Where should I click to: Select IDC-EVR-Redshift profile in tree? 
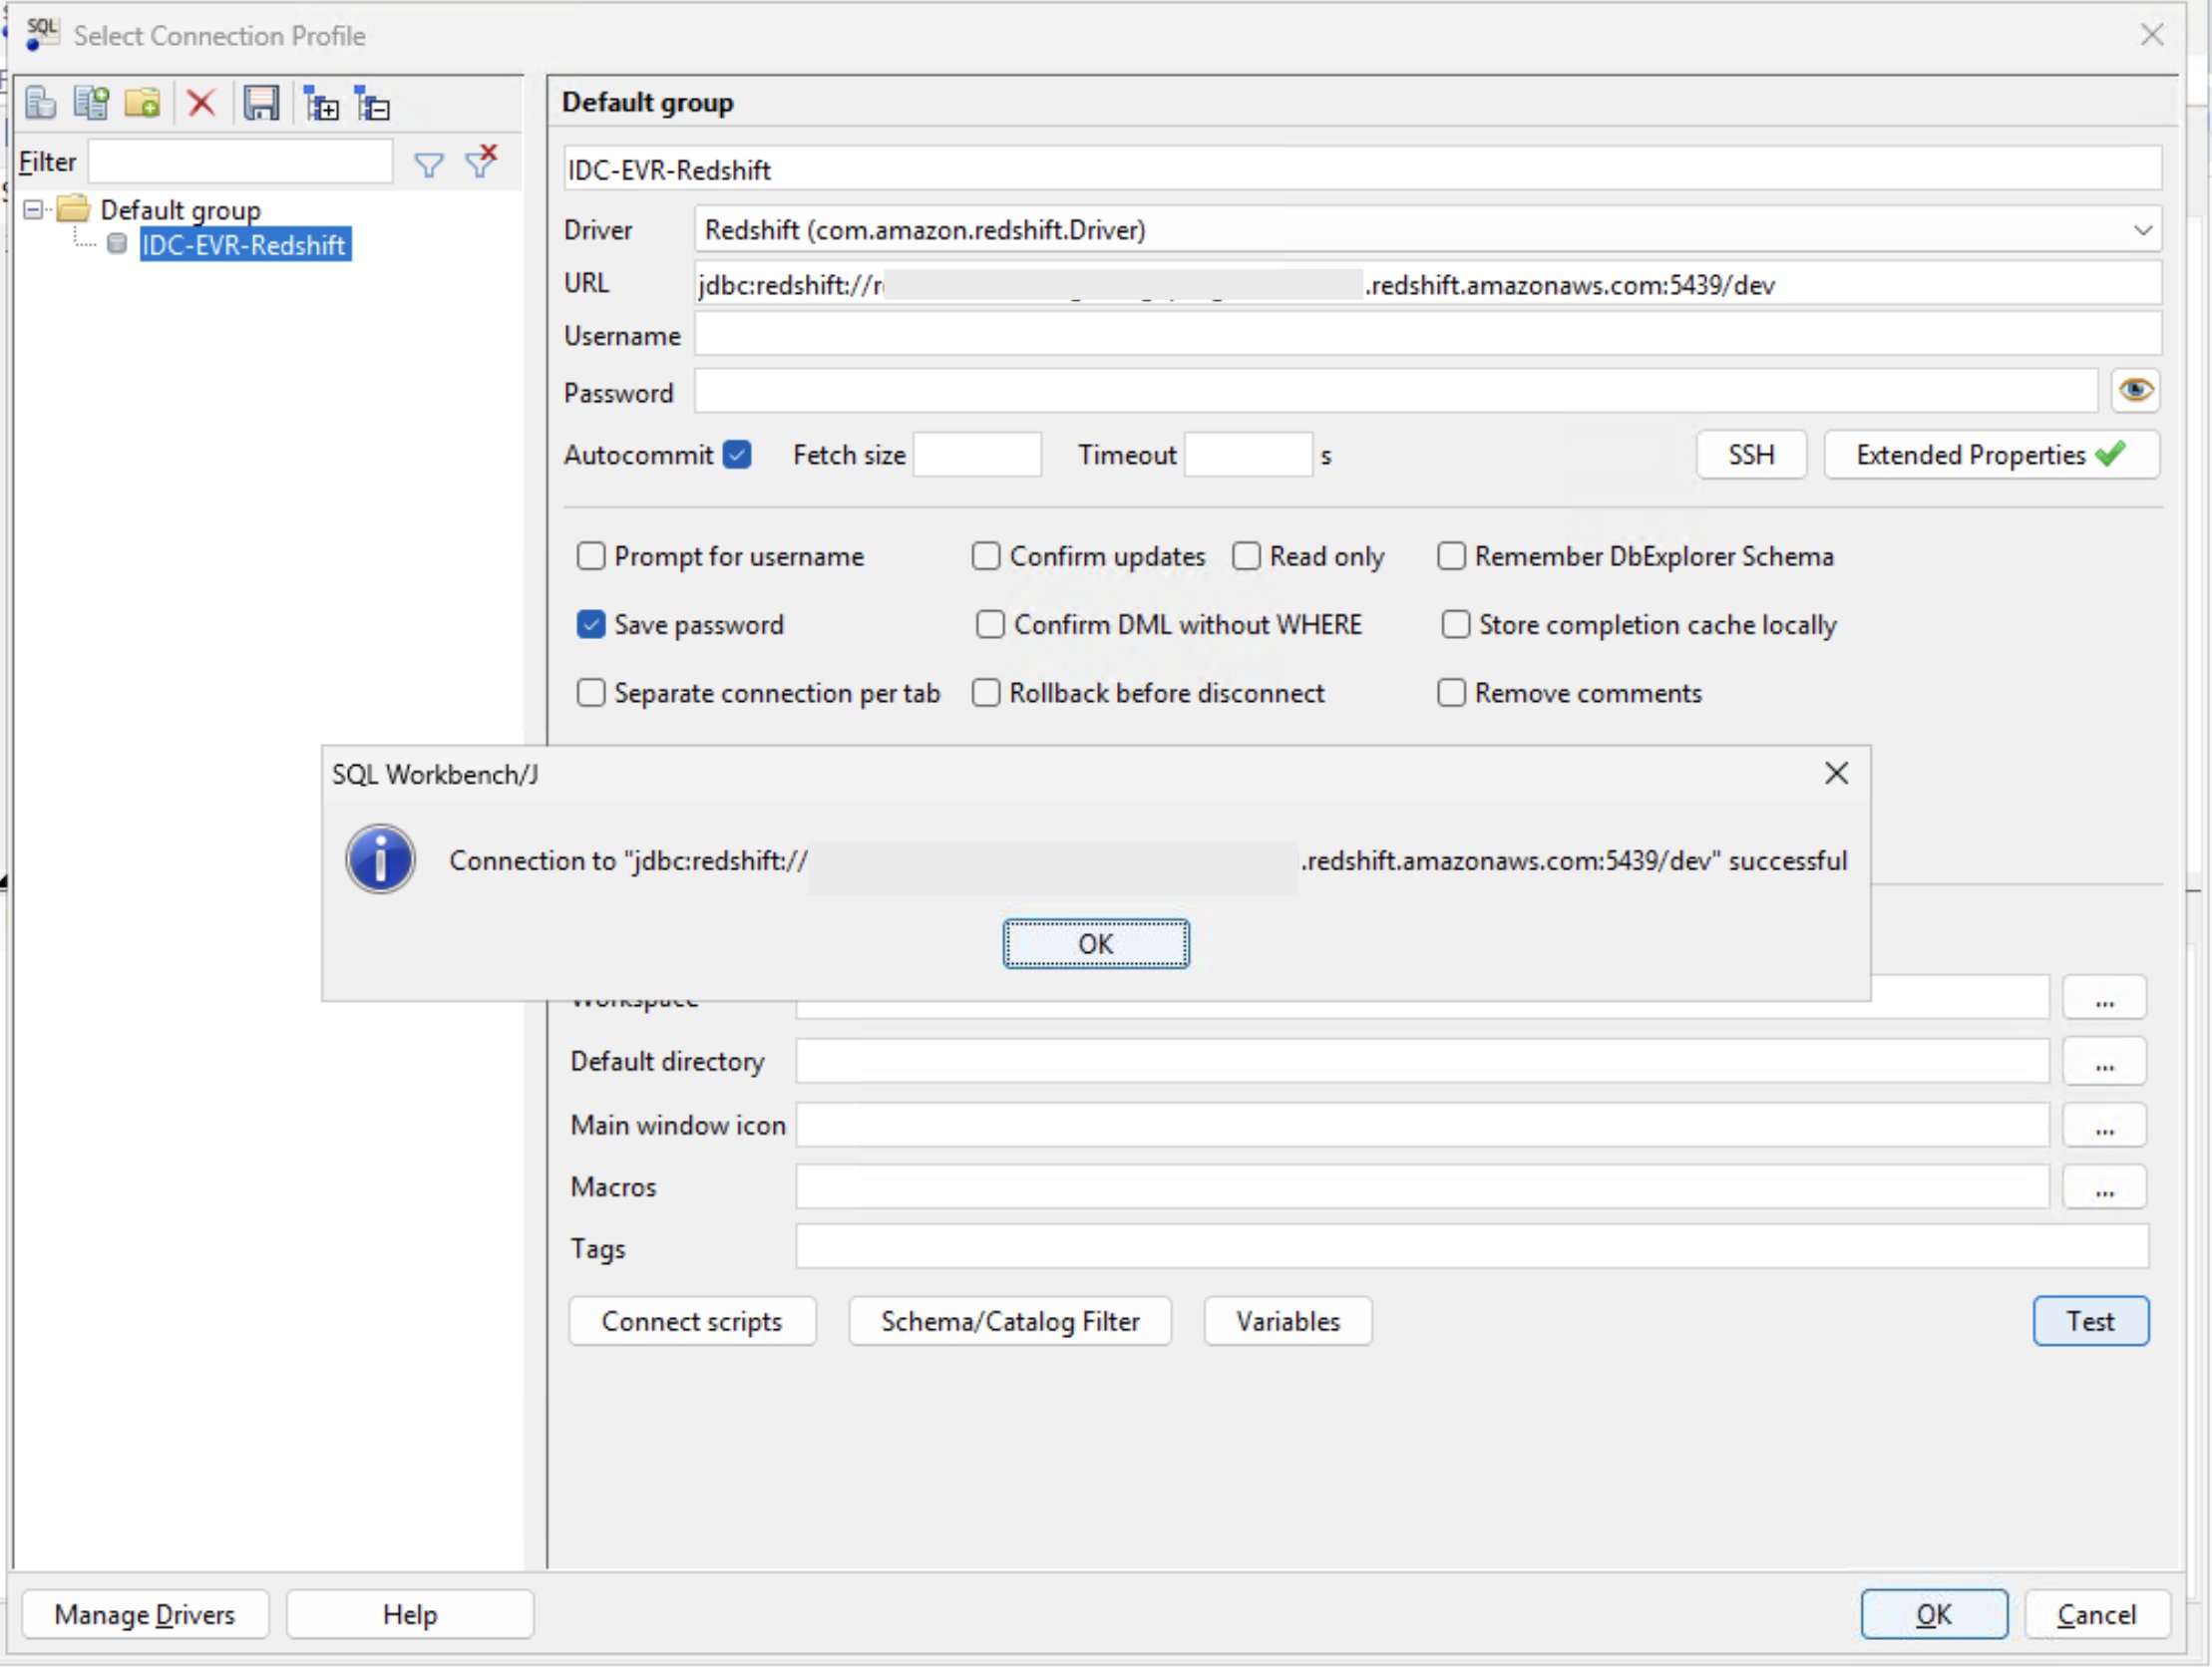tap(245, 245)
